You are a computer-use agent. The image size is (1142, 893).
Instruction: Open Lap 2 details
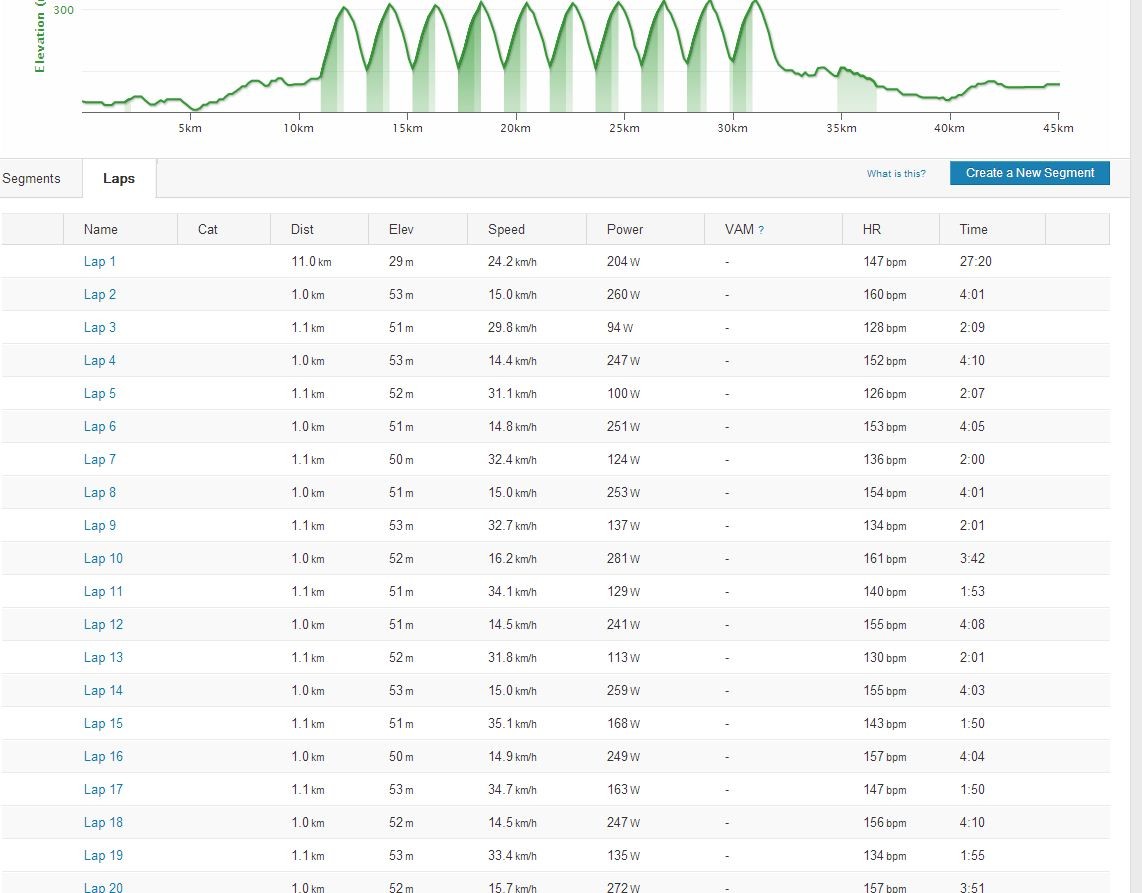coord(100,294)
